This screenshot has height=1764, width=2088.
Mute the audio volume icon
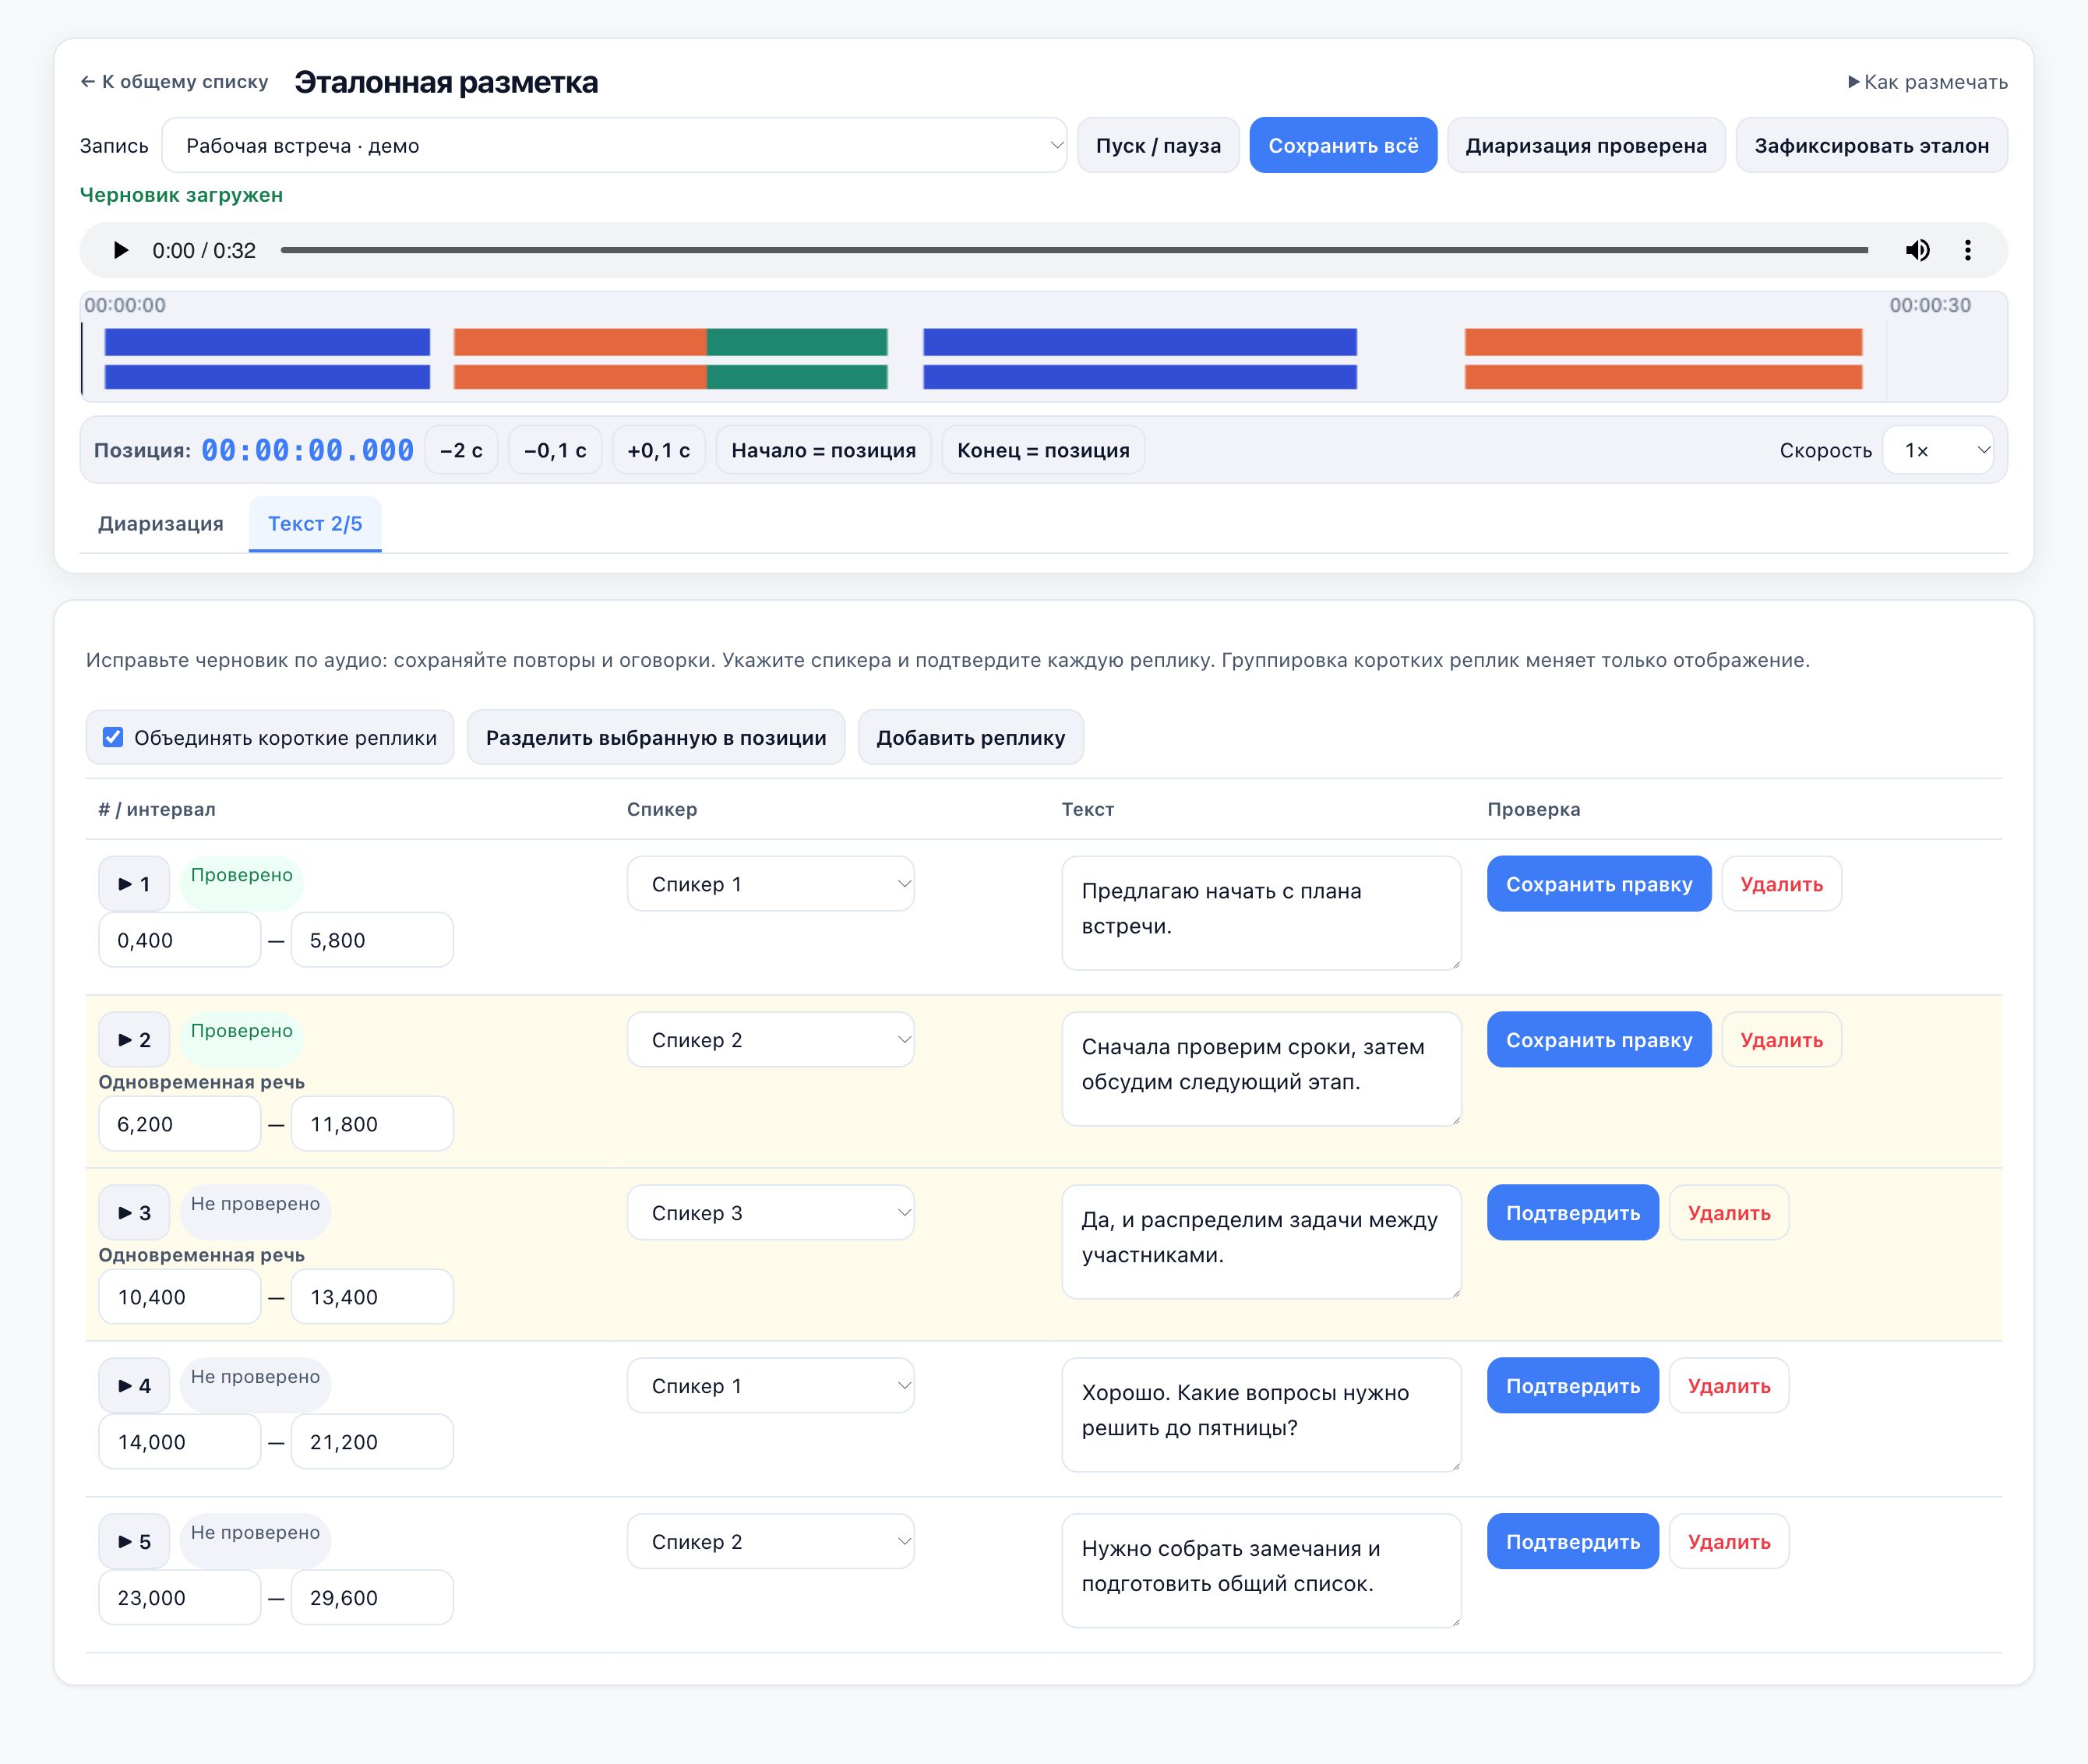pos(1917,250)
